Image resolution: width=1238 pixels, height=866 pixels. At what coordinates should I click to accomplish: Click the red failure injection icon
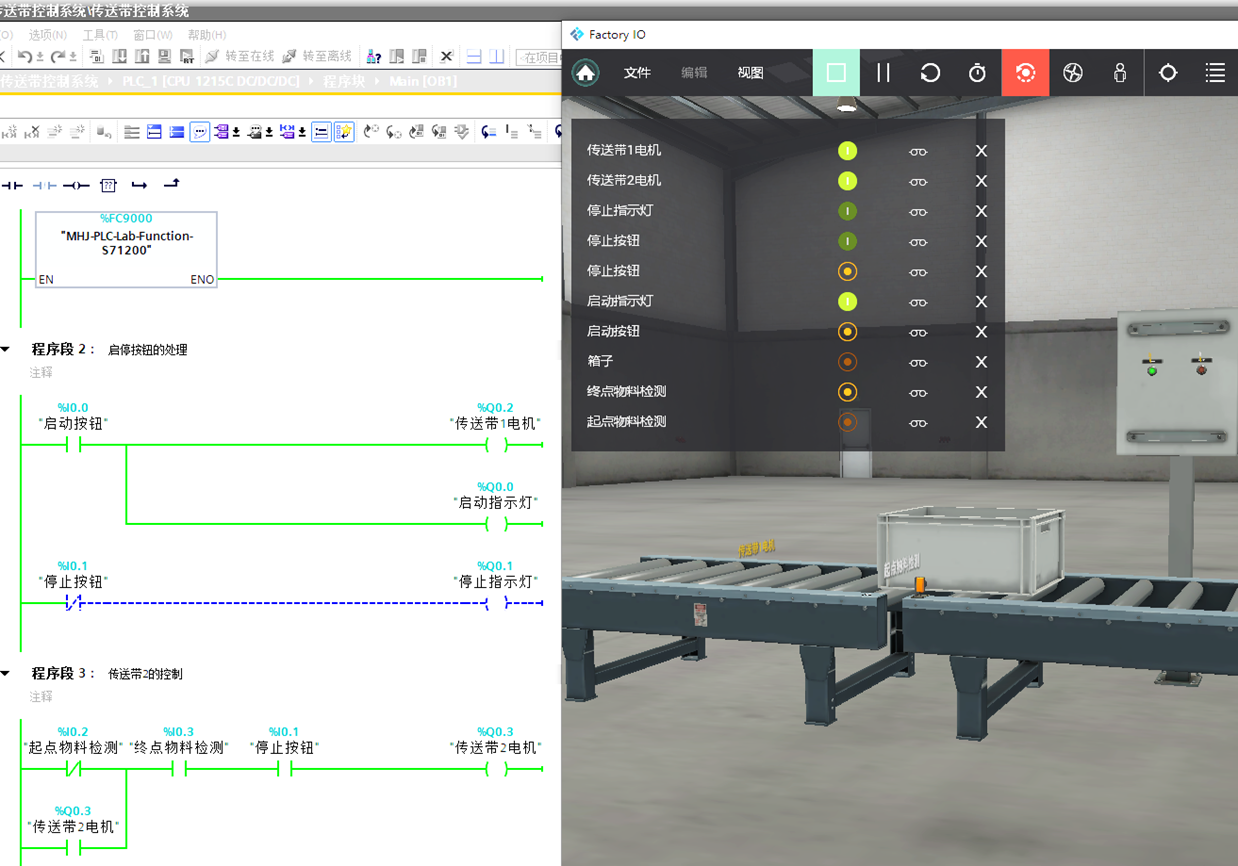point(1025,73)
